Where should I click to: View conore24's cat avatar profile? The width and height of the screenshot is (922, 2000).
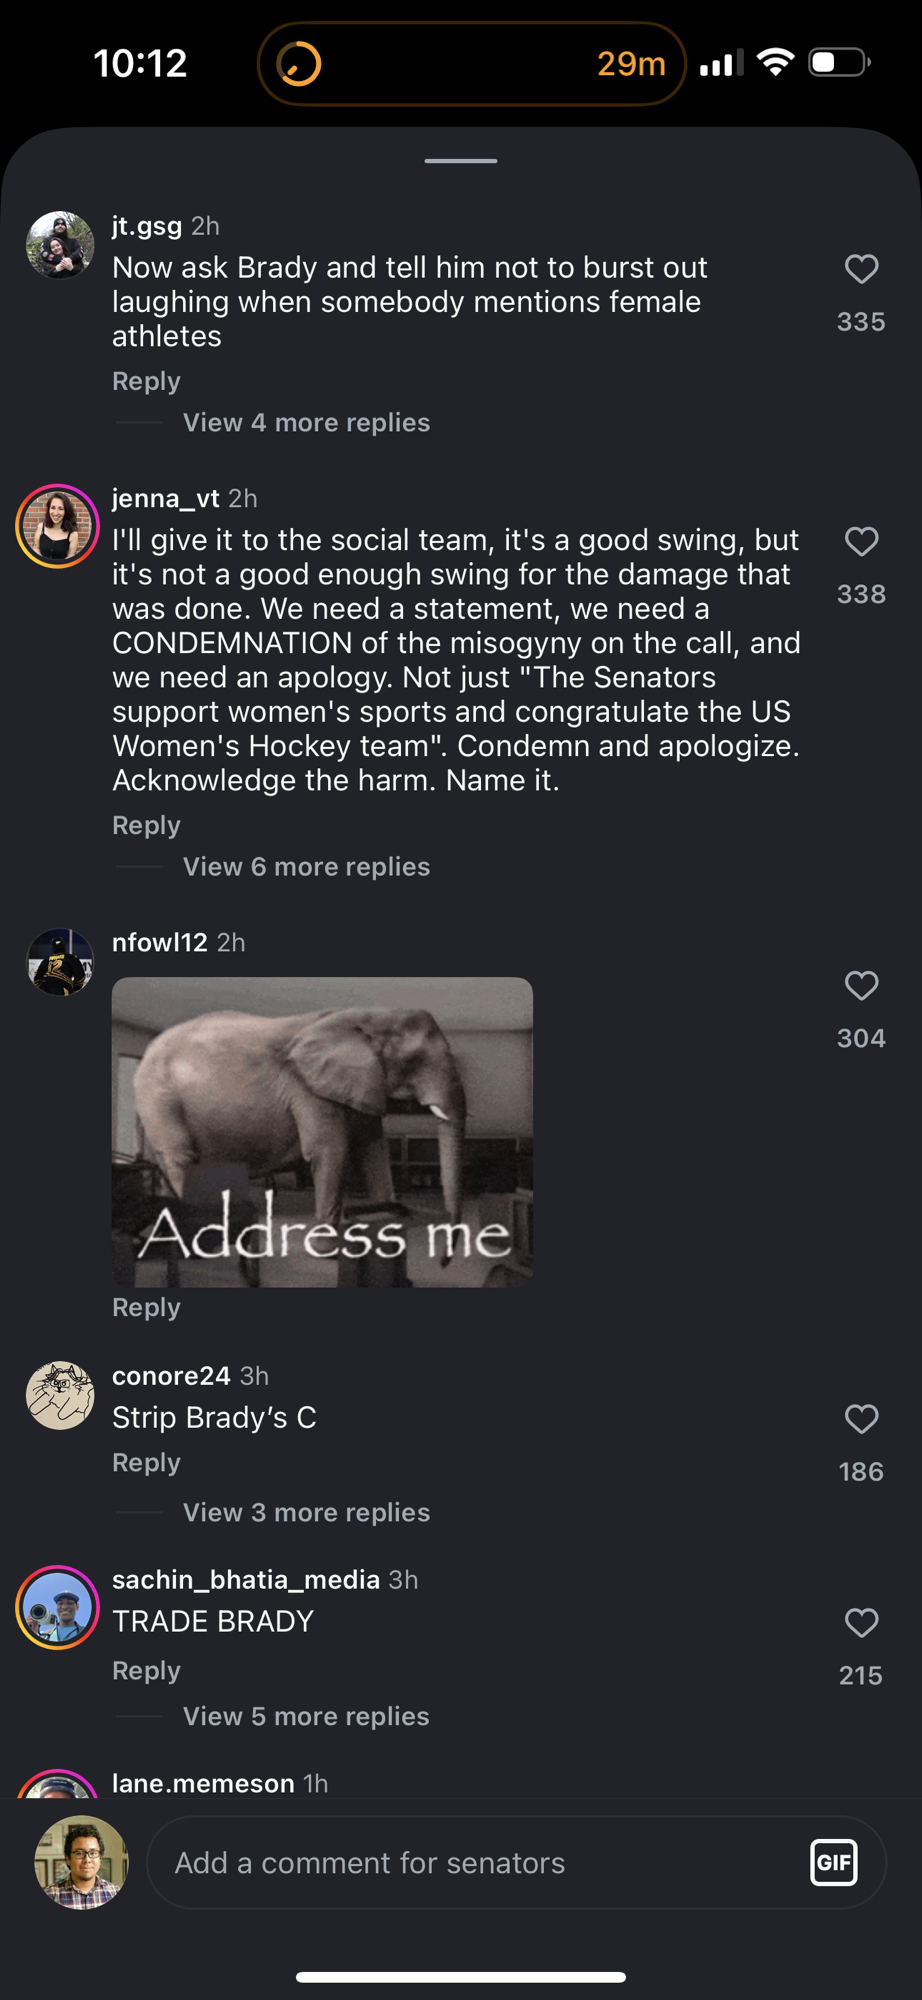coord(60,1395)
